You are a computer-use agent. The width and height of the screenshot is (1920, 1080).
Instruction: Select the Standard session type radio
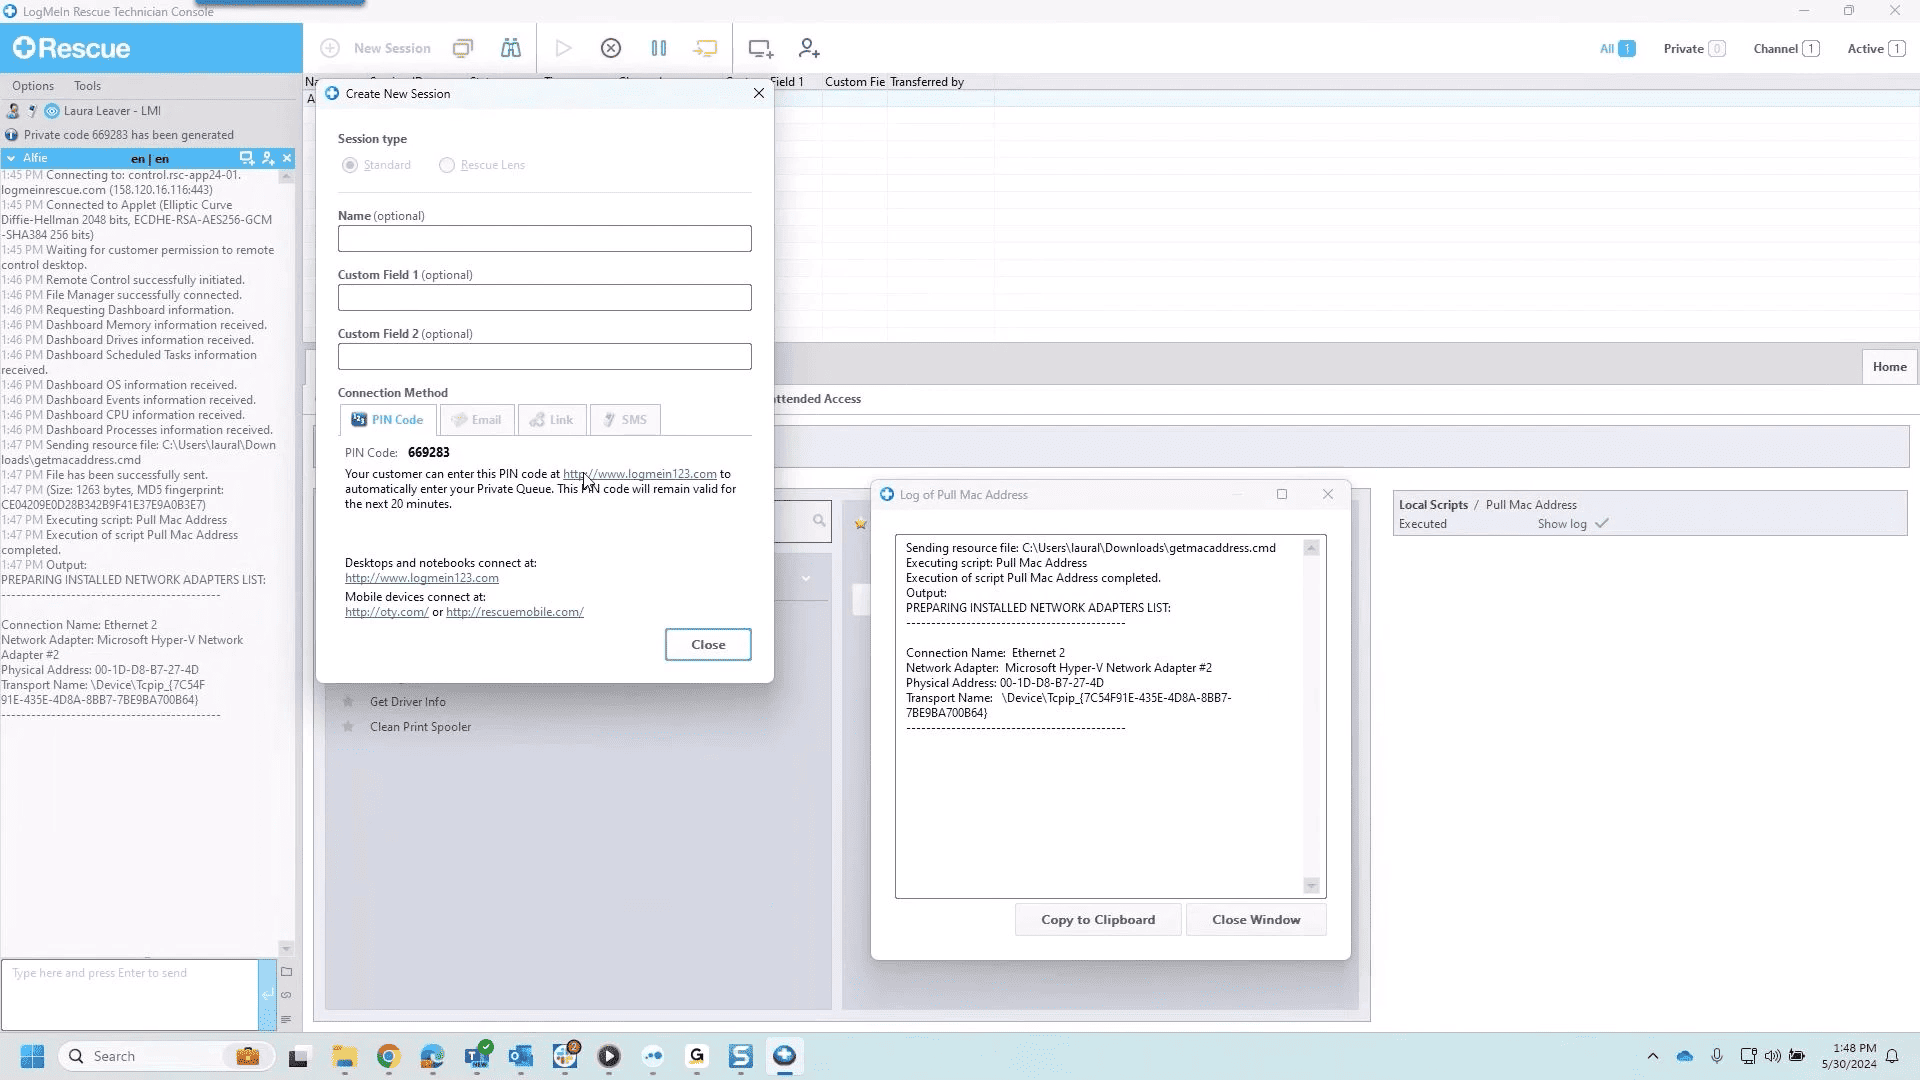click(x=350, y=165)
